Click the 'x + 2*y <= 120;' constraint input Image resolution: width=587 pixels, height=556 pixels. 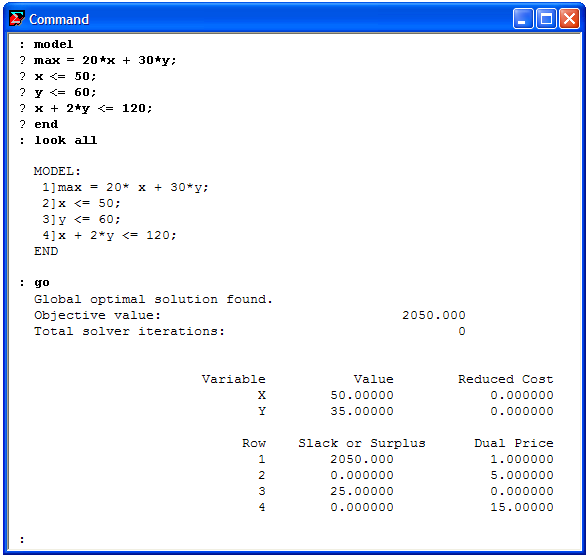(93, 108)
